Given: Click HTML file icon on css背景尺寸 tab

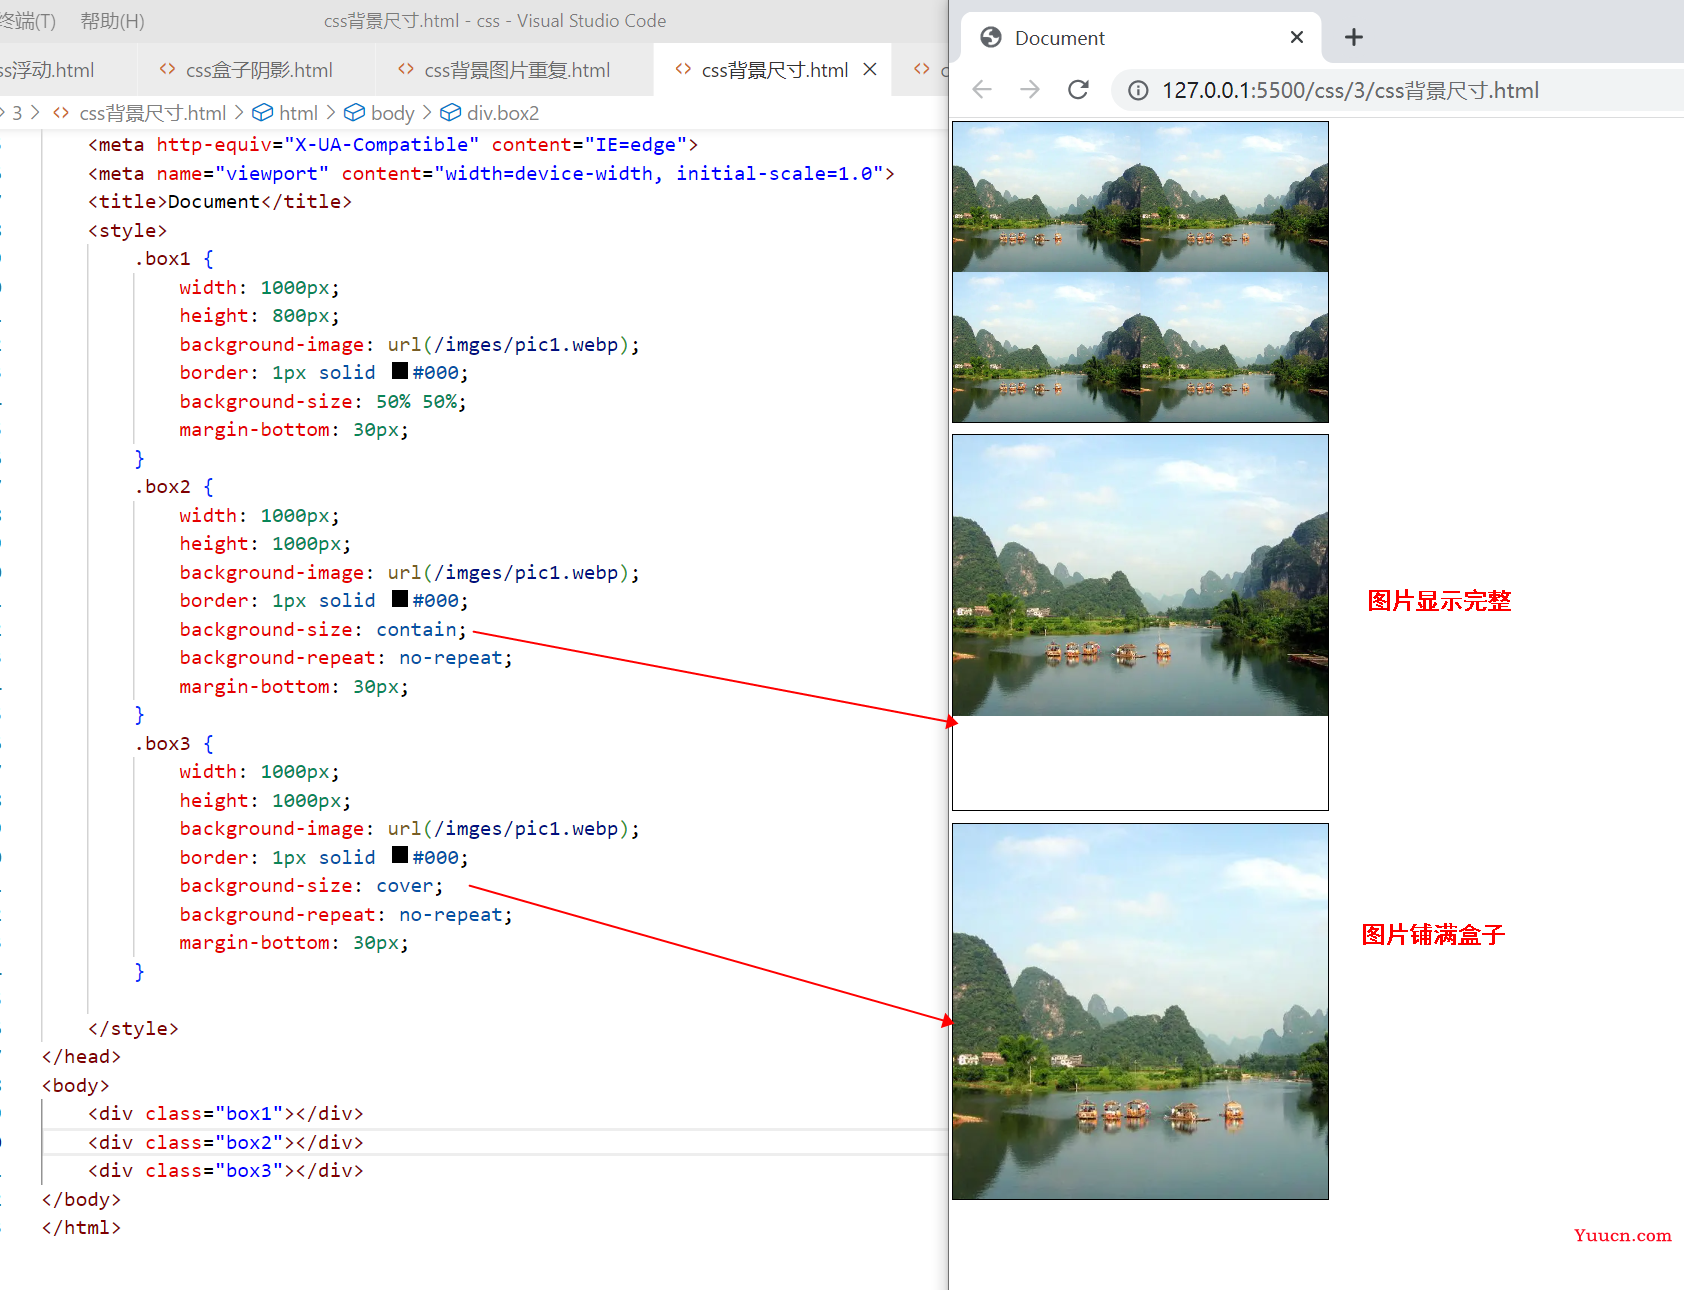Looking at the screenshot, I should point(683,69).
